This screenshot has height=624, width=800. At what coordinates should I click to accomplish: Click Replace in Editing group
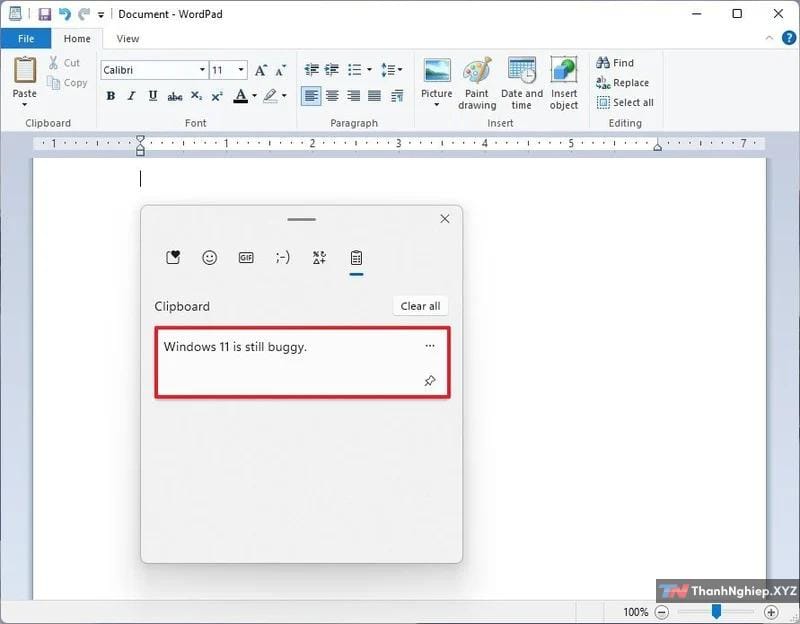click(x=622, y=83)
